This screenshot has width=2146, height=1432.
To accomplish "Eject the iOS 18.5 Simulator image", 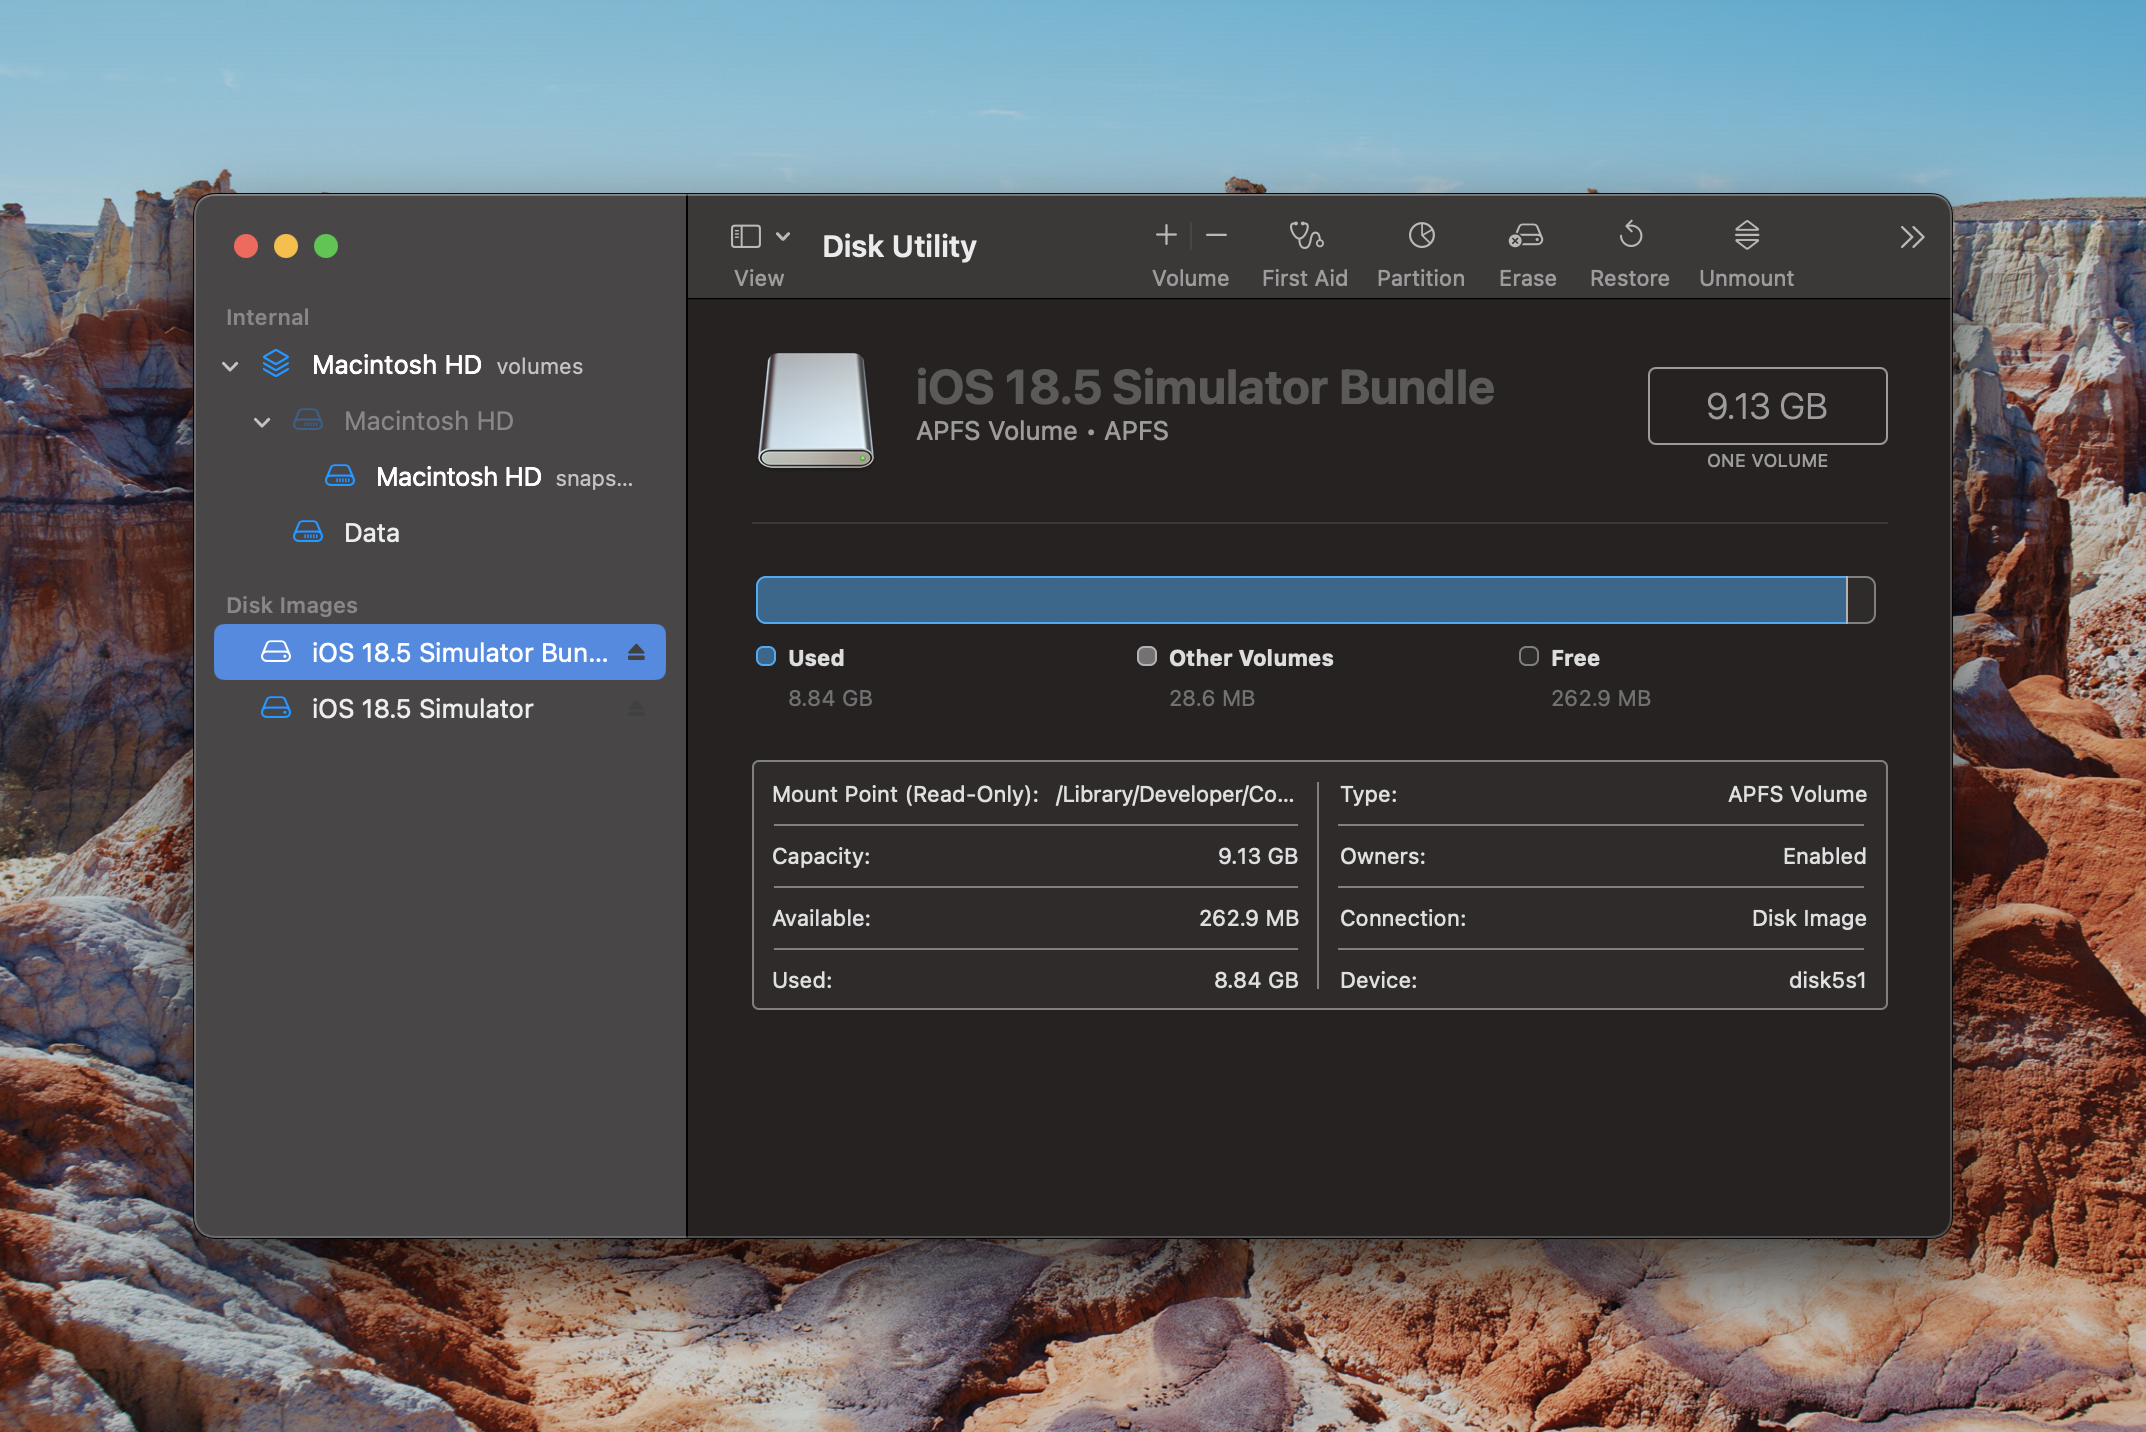I will point(636,708).
